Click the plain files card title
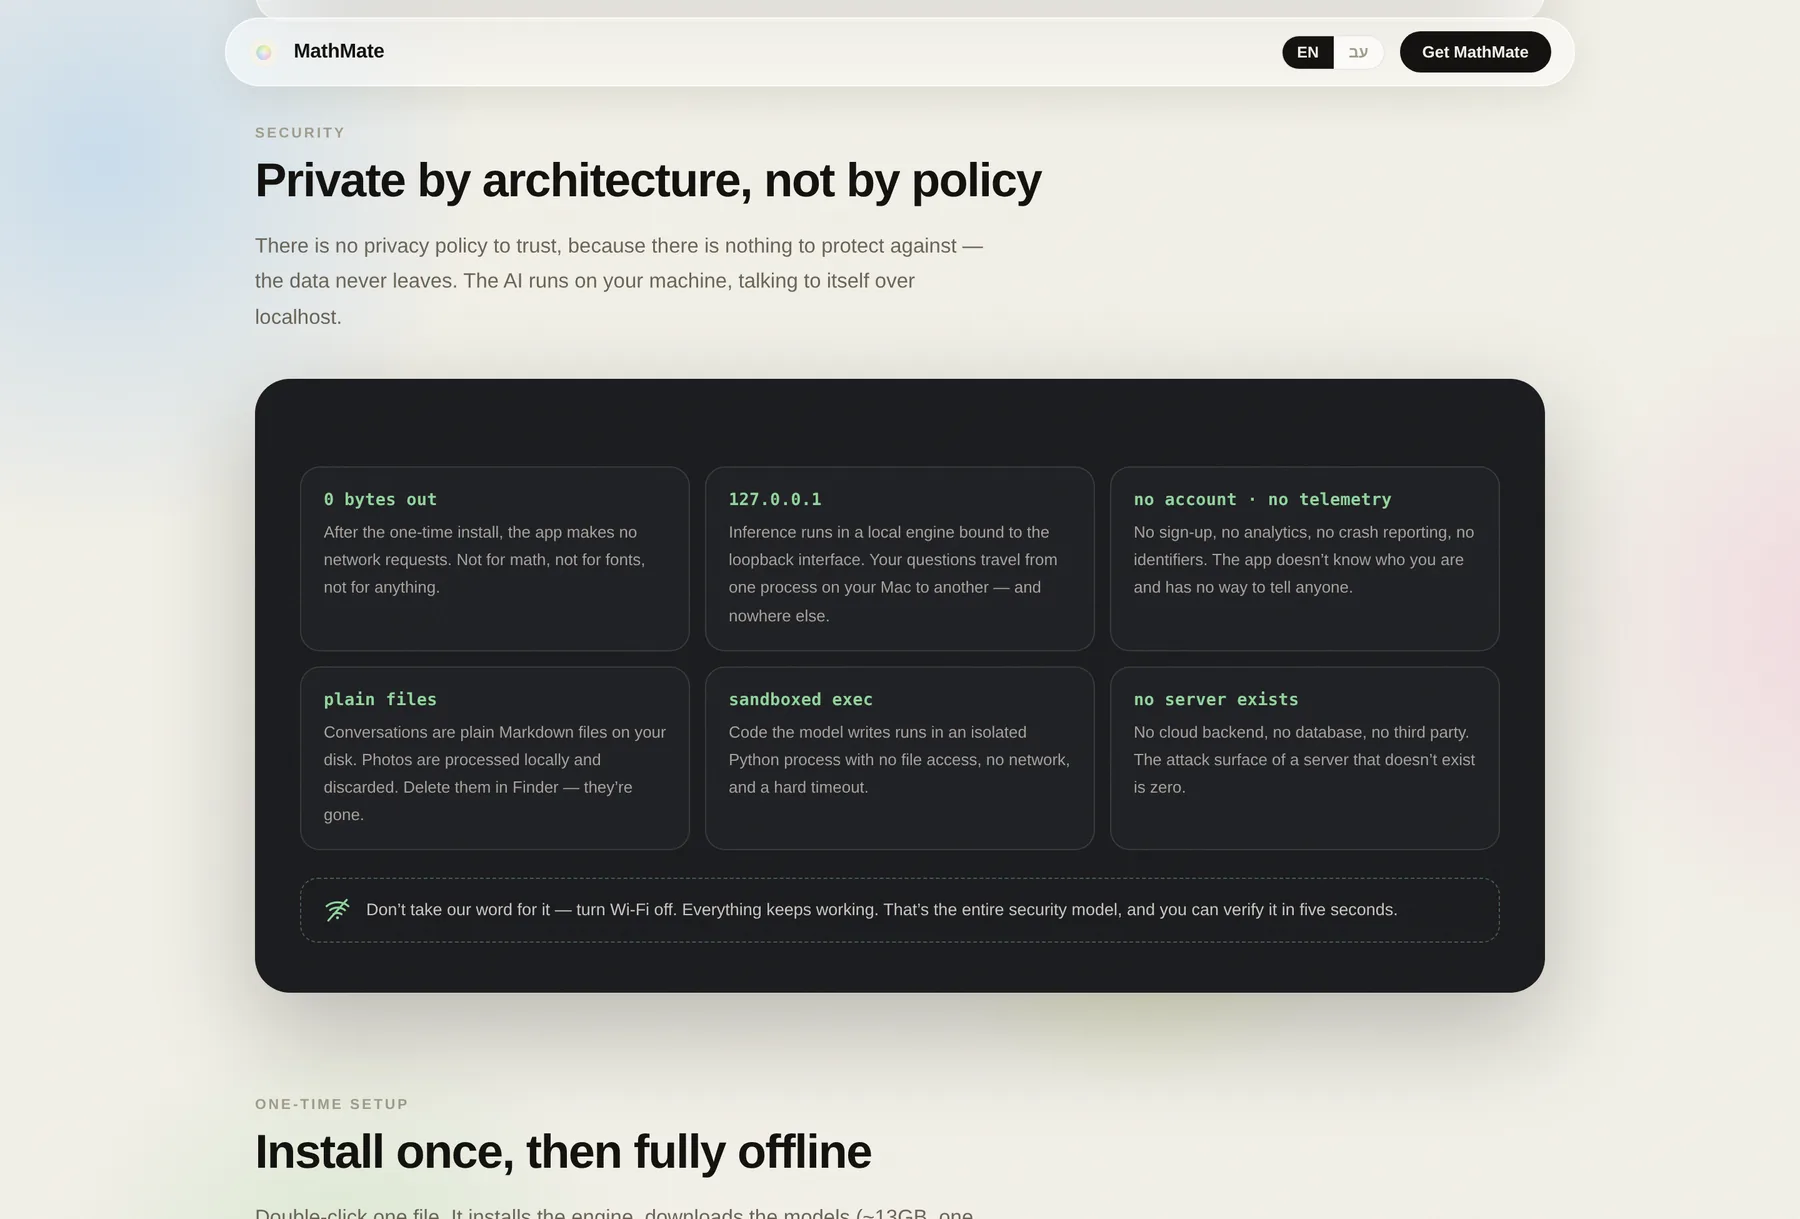 (x=380, y=699)
